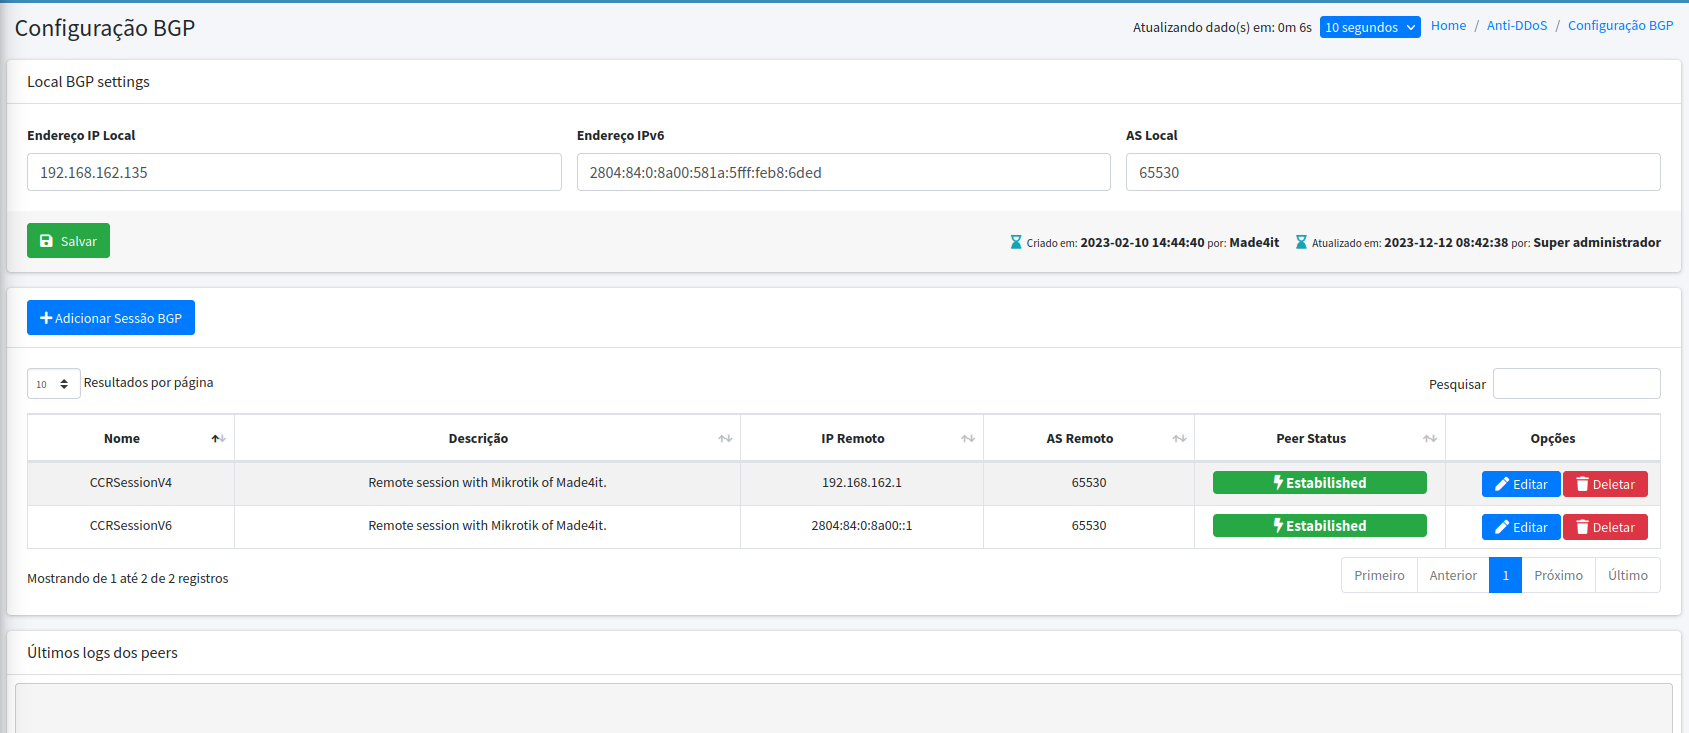The image size is (1689, 733).
Task: Click AS Remoto 65530 in CCRSessionV6 row
Action: [1089, 526]
